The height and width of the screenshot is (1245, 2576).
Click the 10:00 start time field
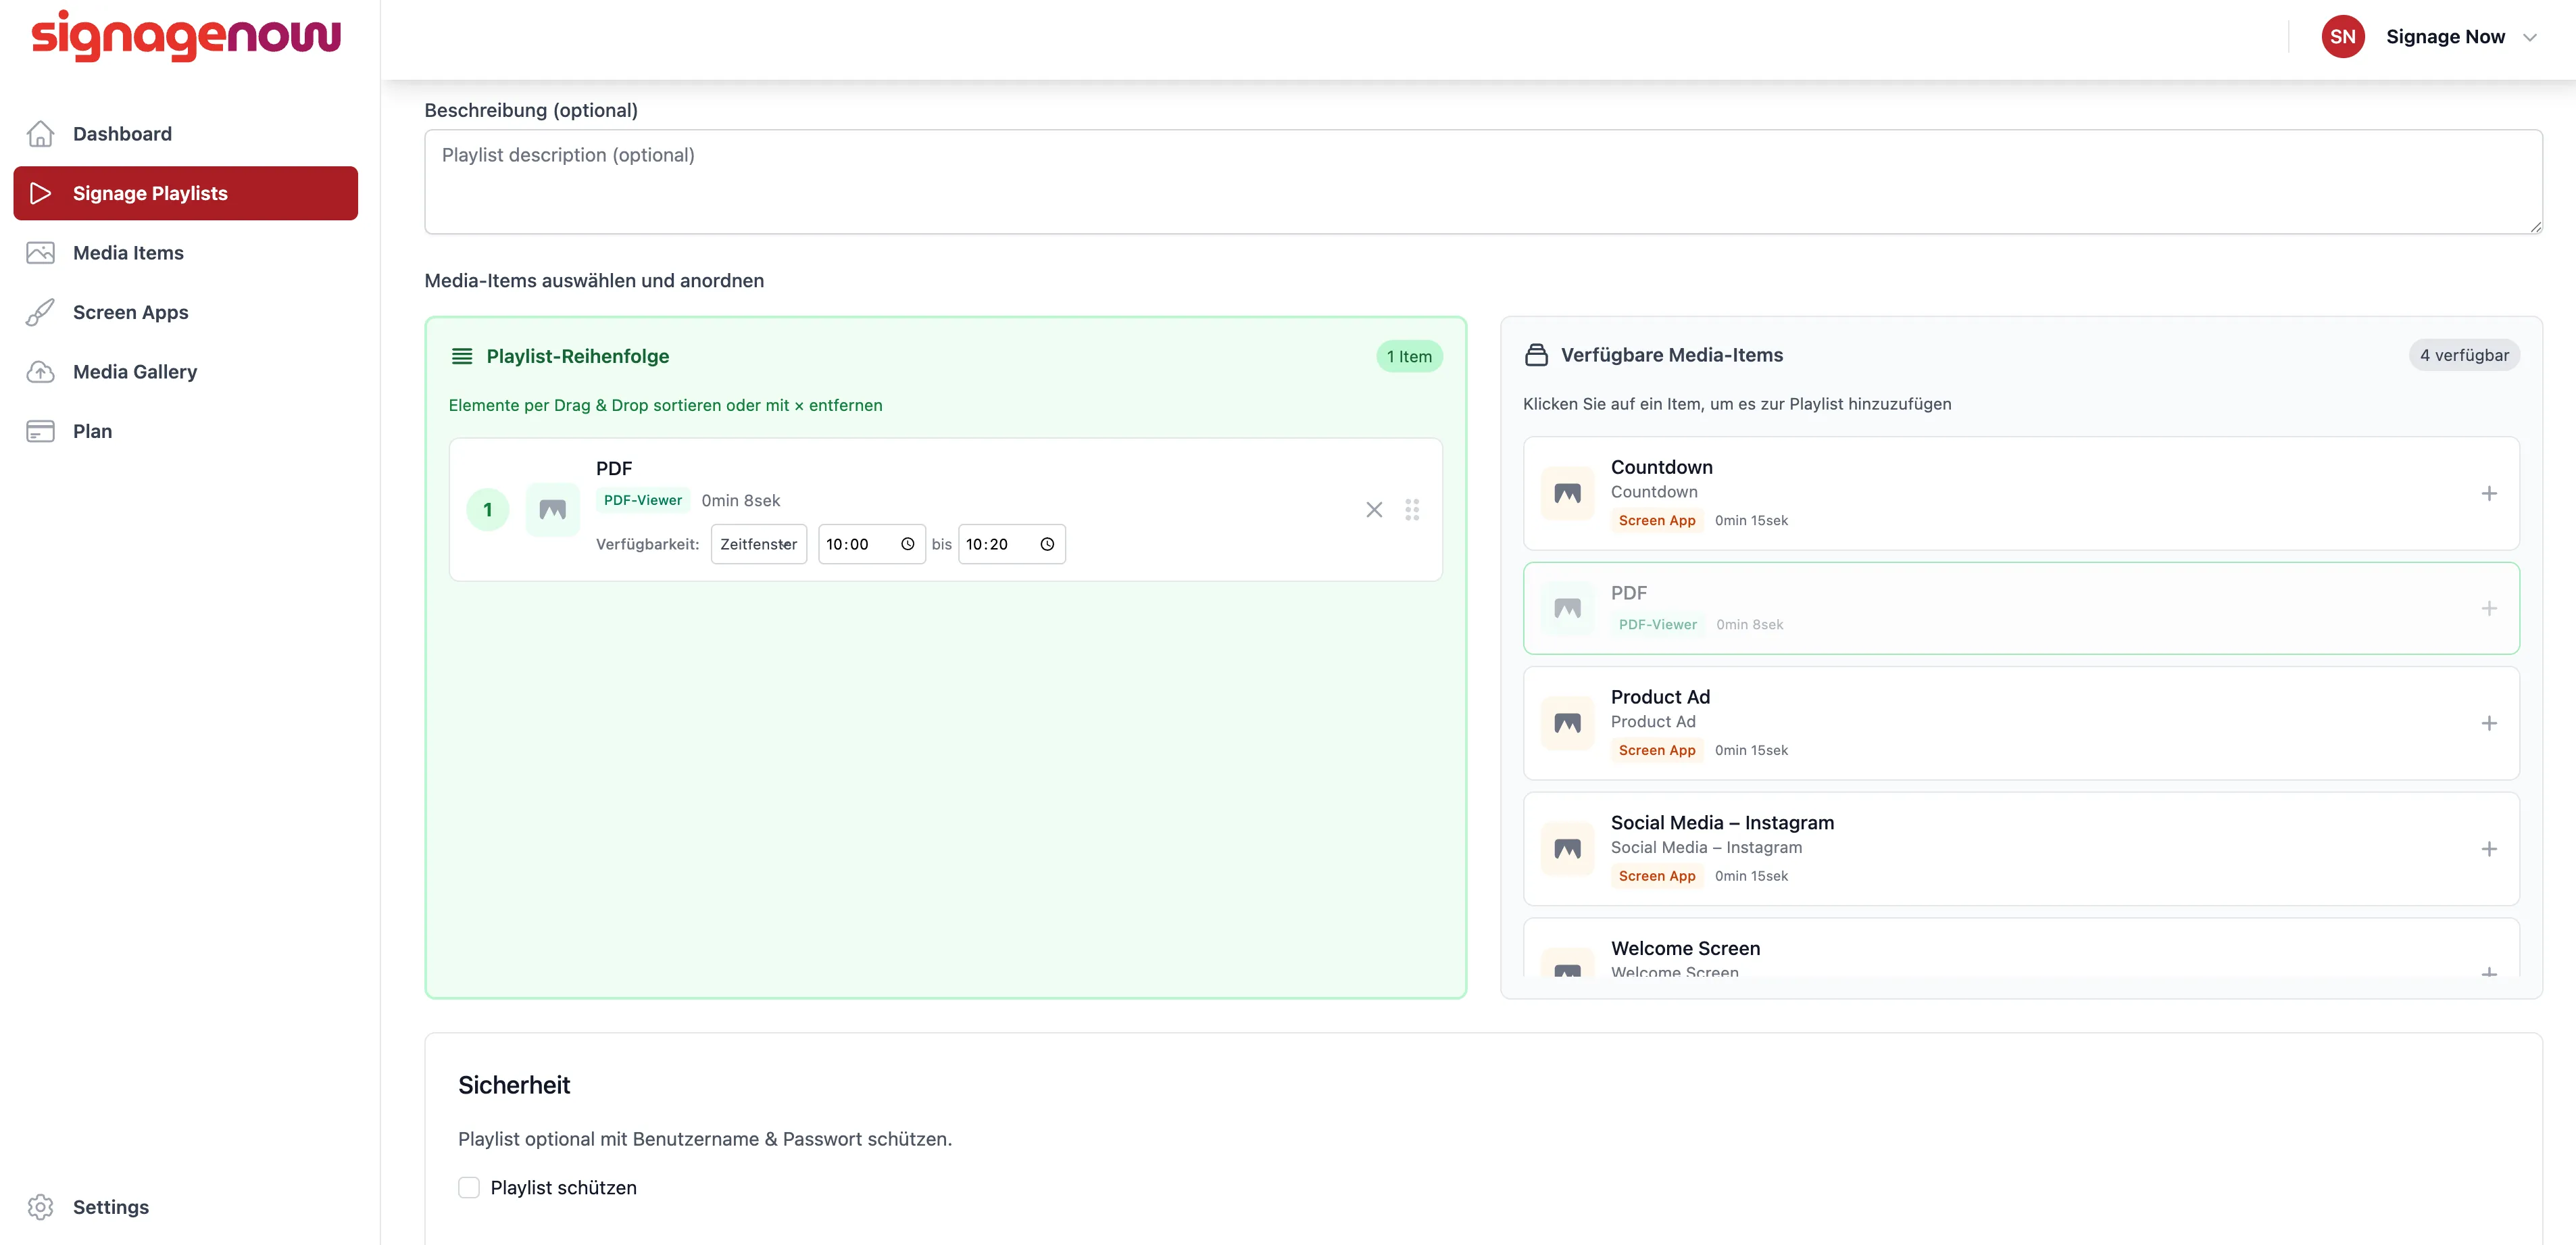(x=871, y=544)
